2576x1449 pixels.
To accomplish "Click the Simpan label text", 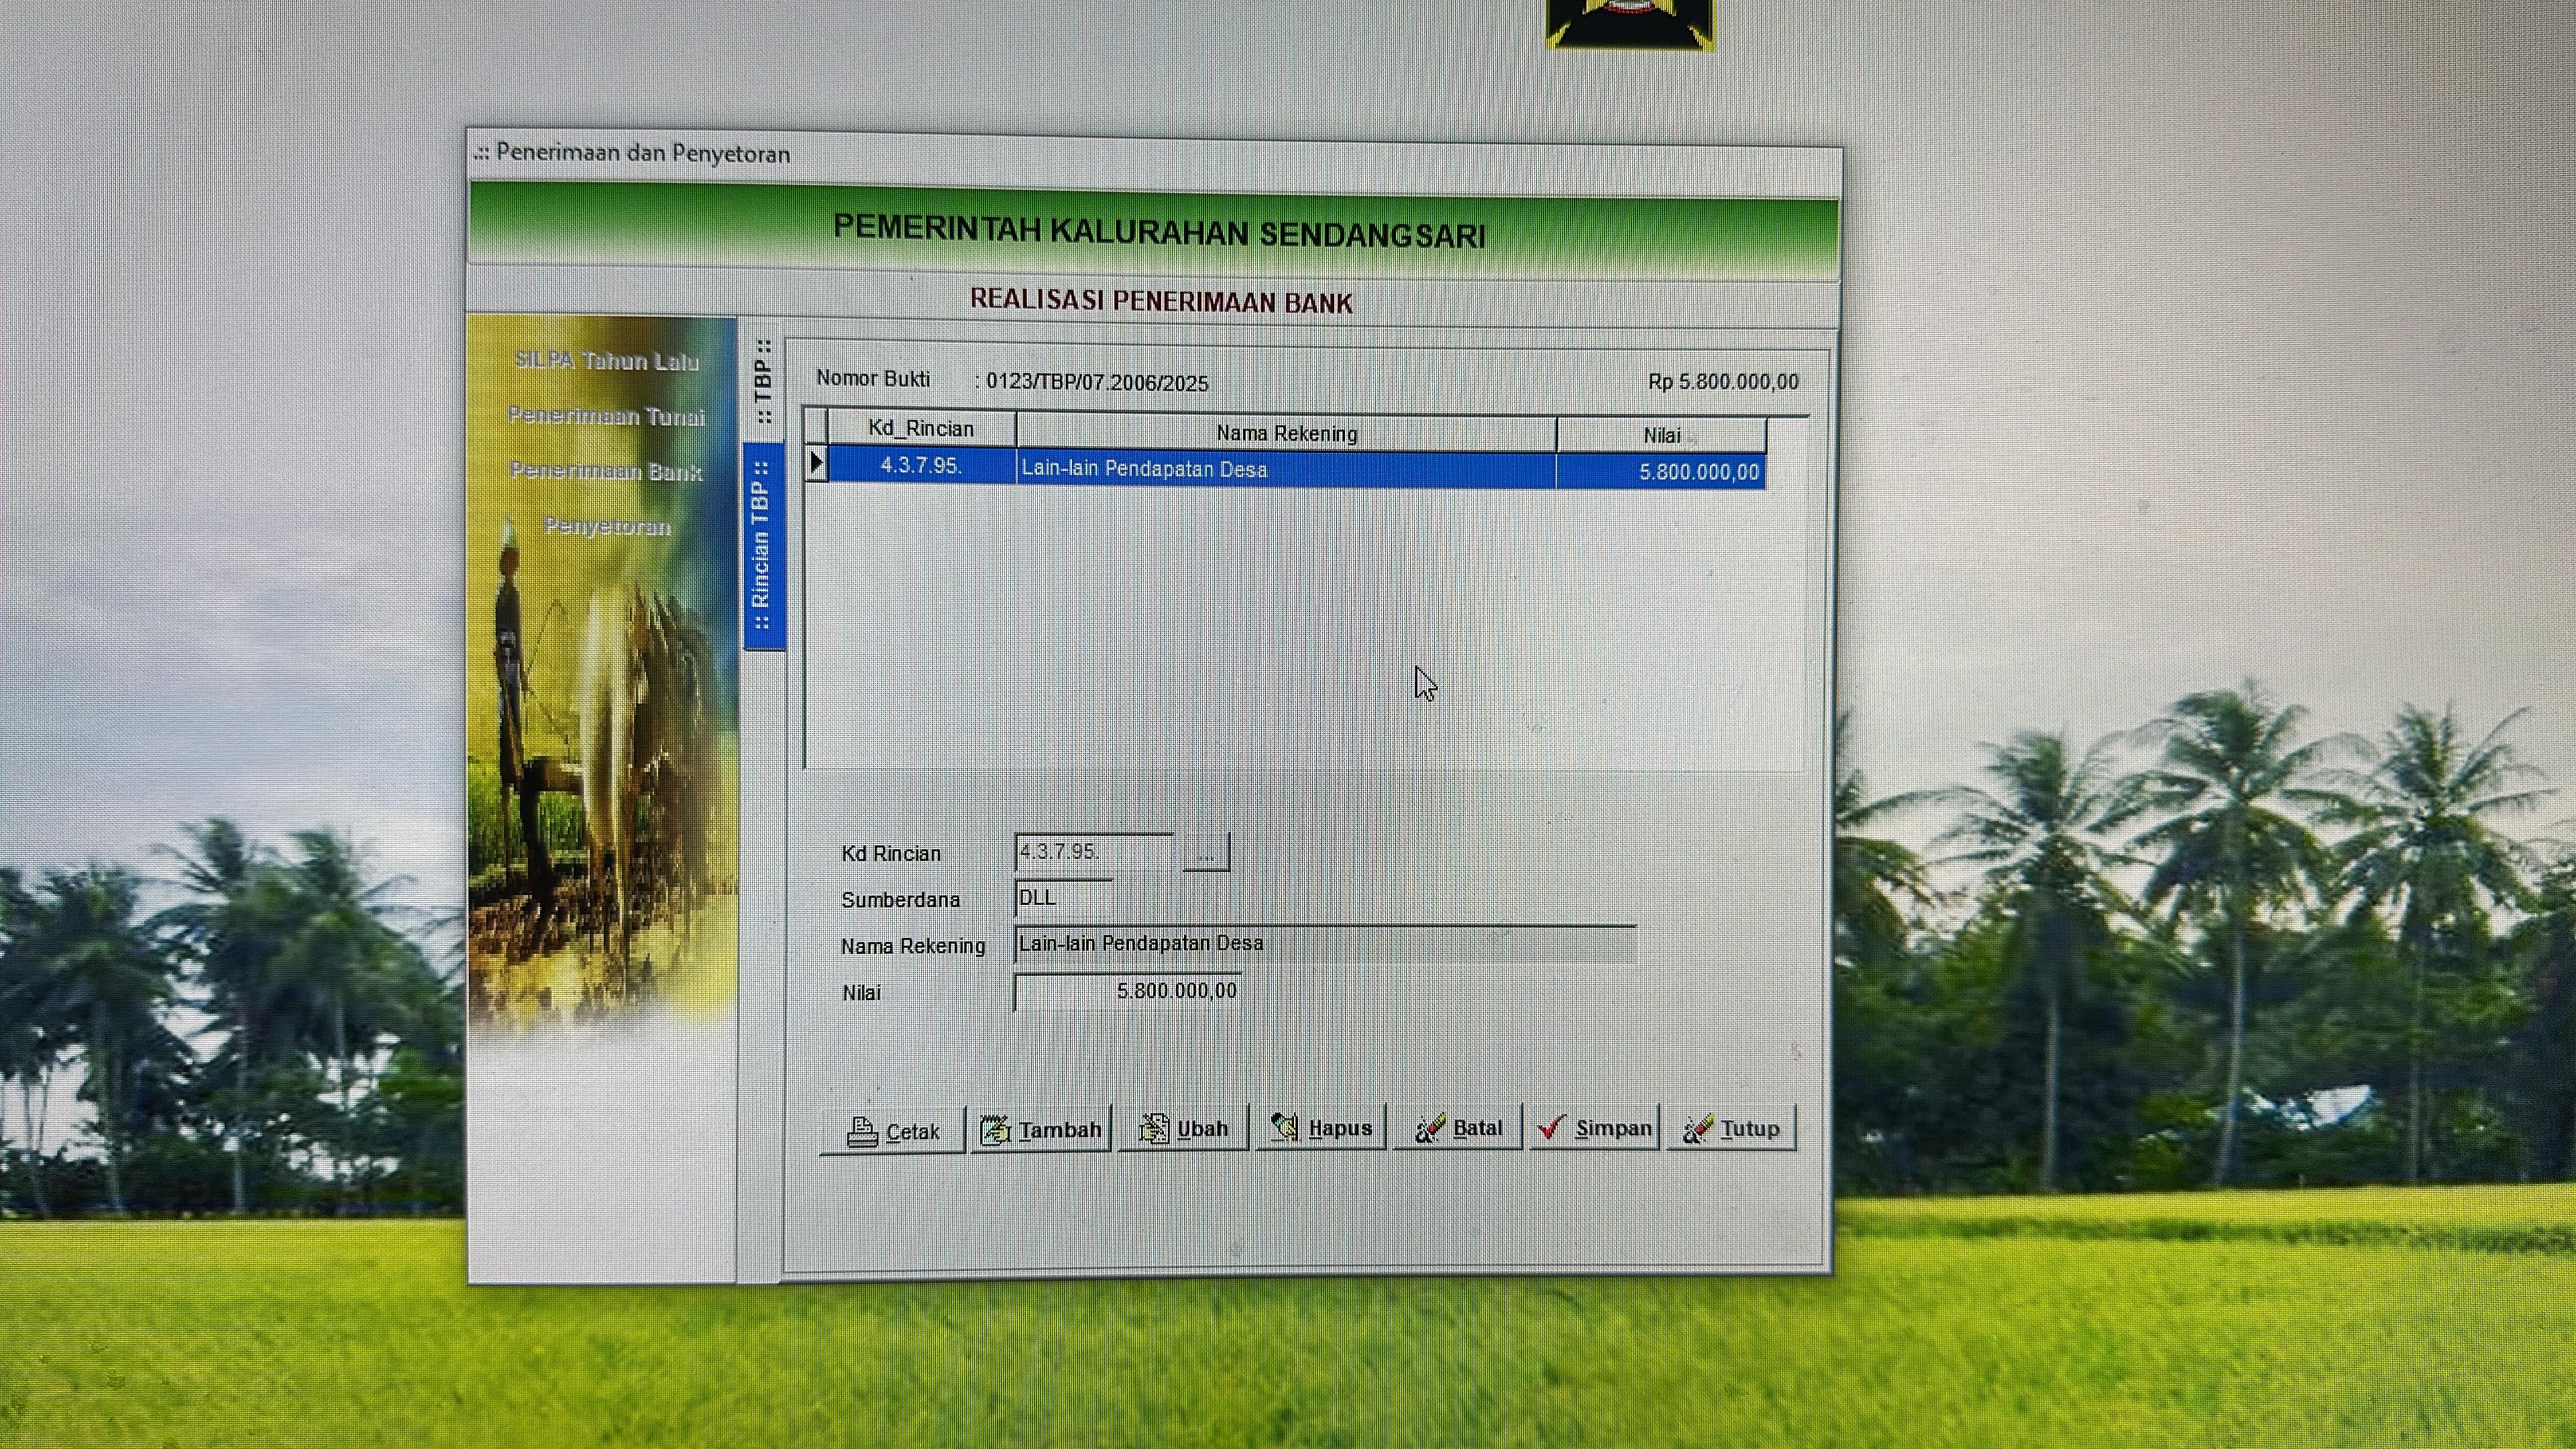I will point(1613,1128).
